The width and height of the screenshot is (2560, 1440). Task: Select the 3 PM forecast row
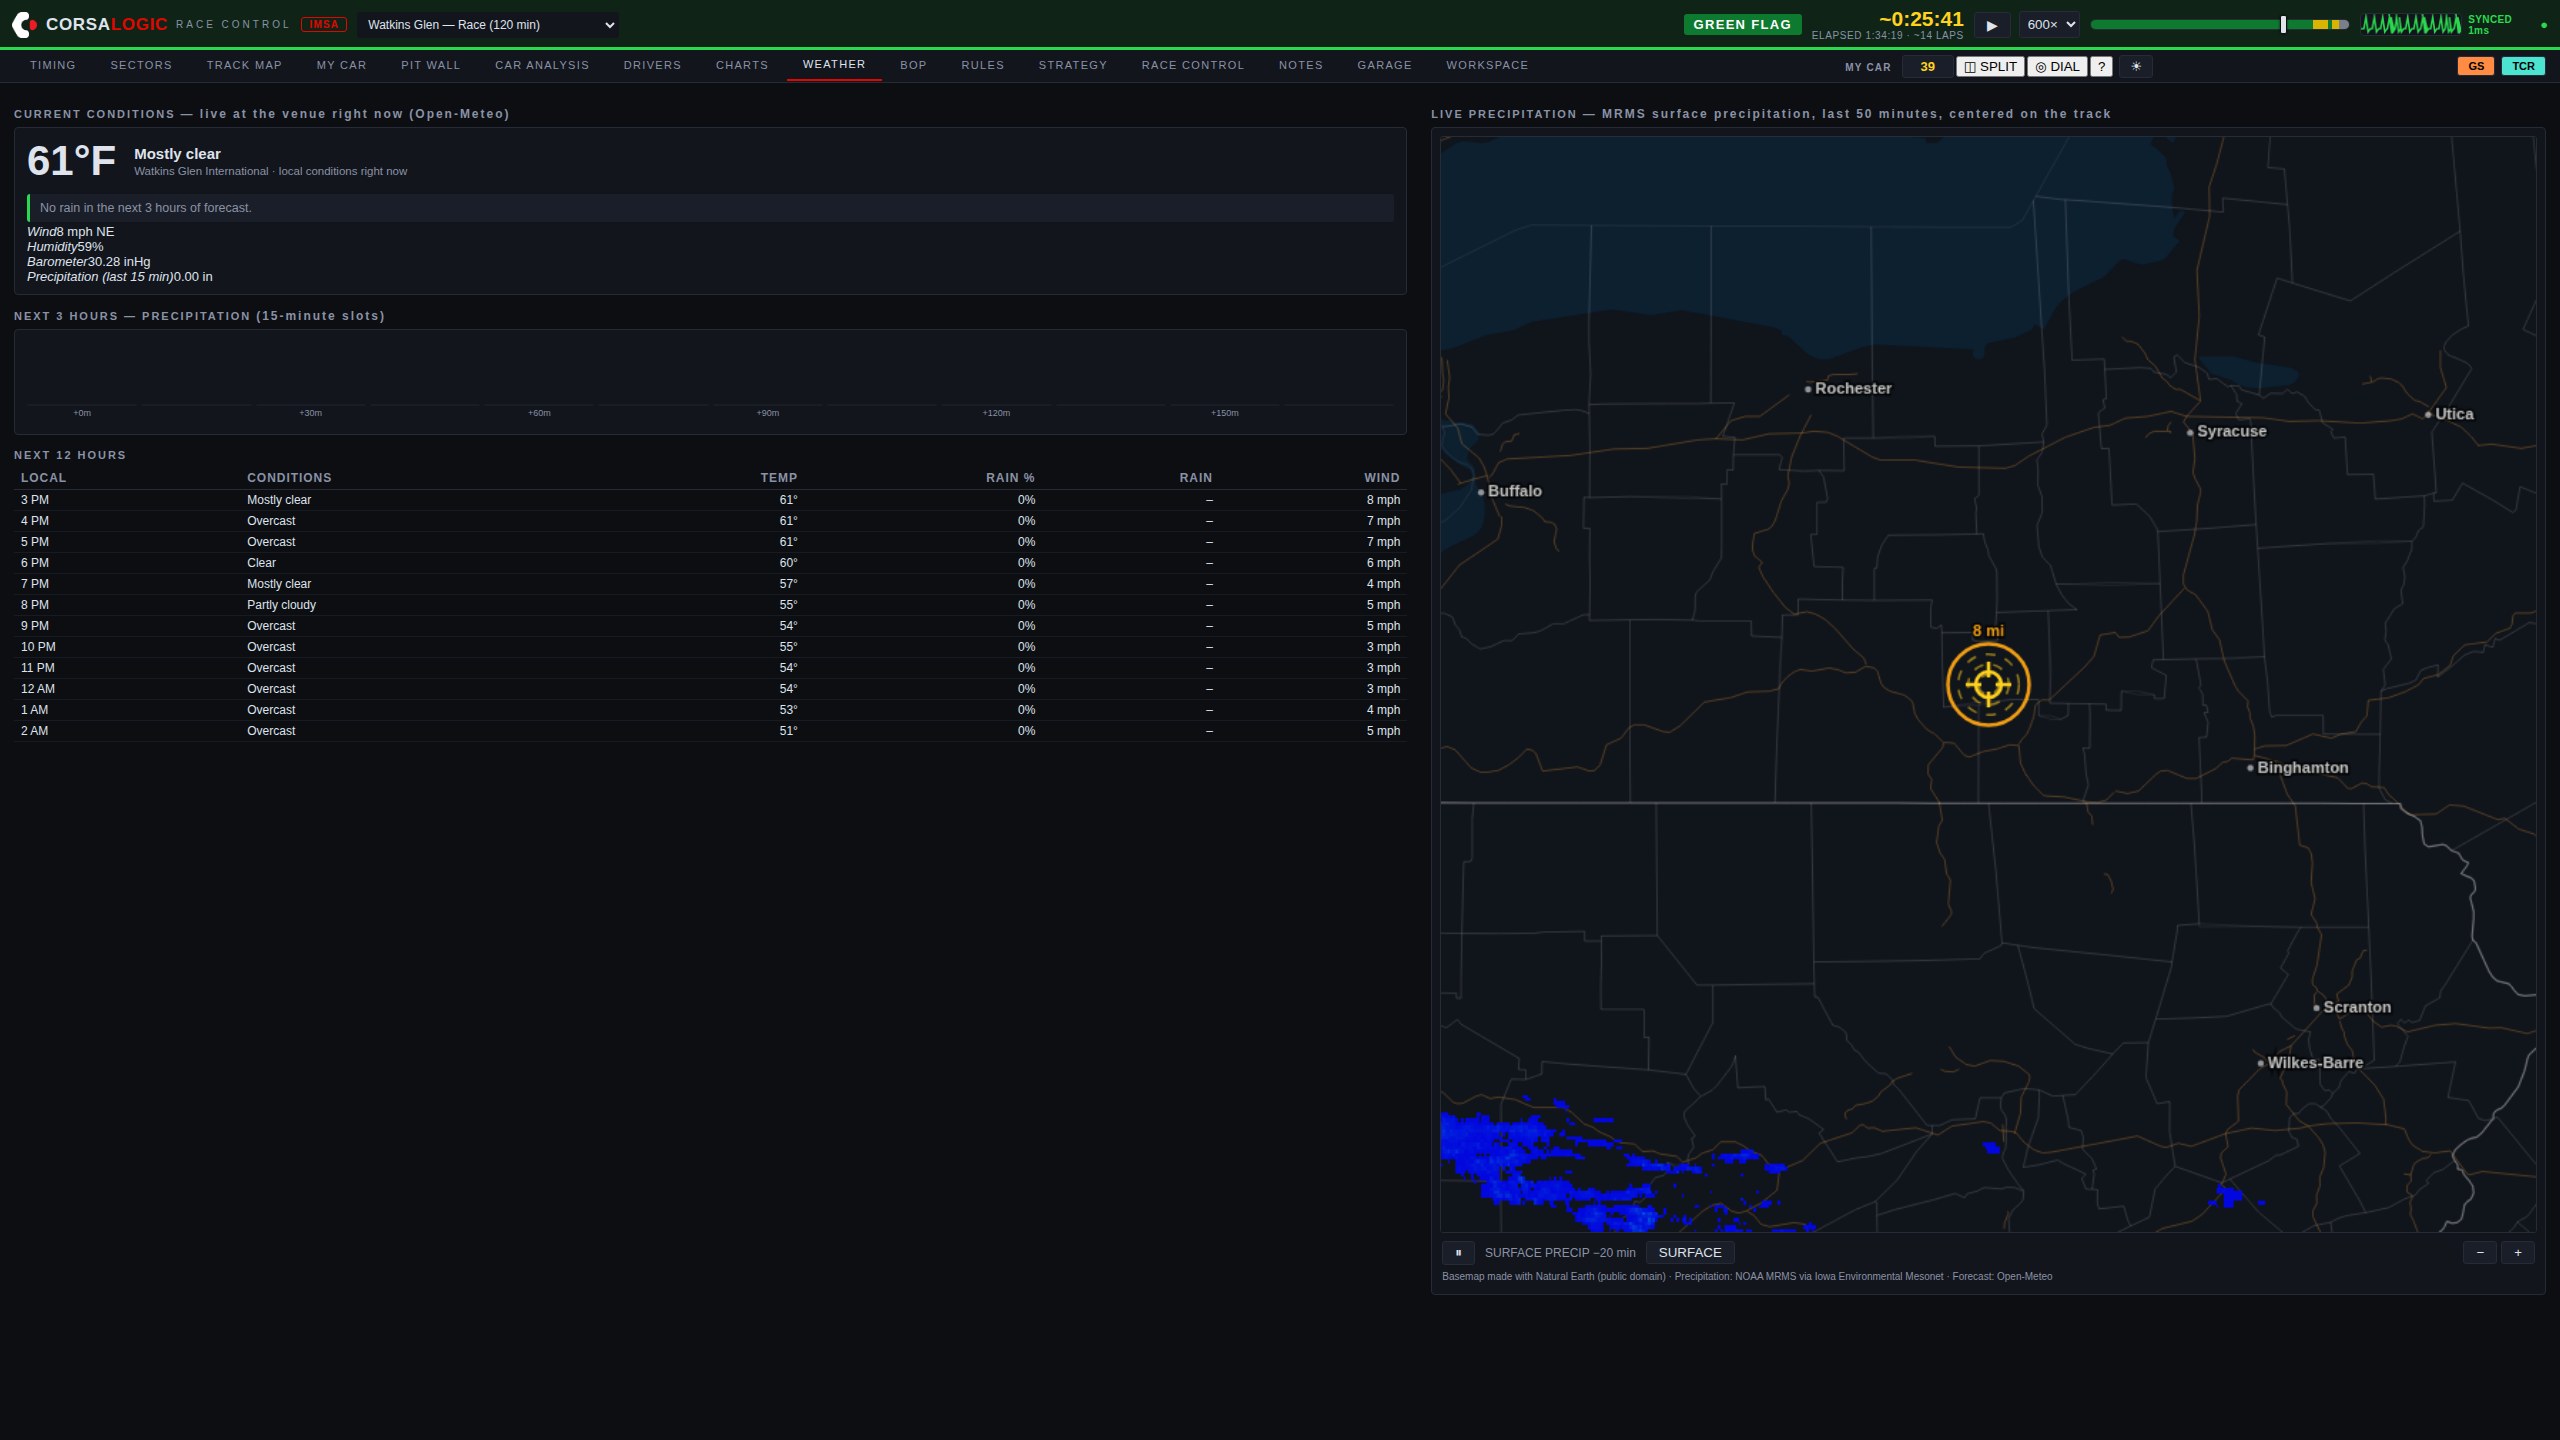pos(710,500)
